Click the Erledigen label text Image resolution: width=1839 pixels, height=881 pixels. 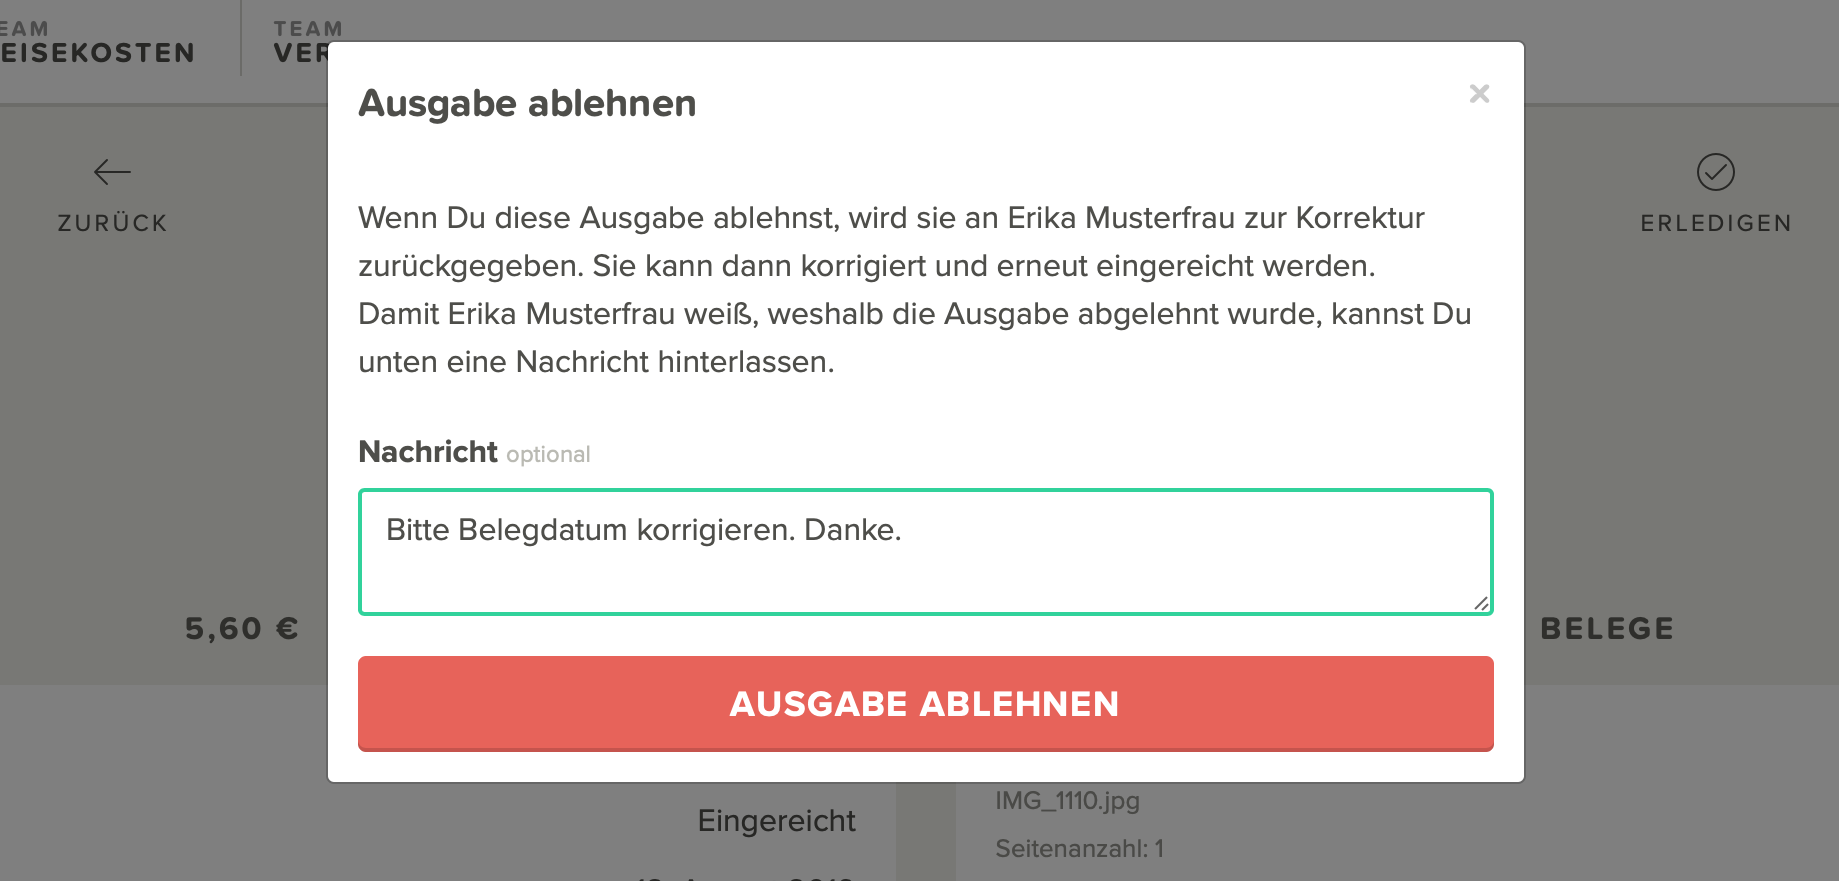point(1716,223)
